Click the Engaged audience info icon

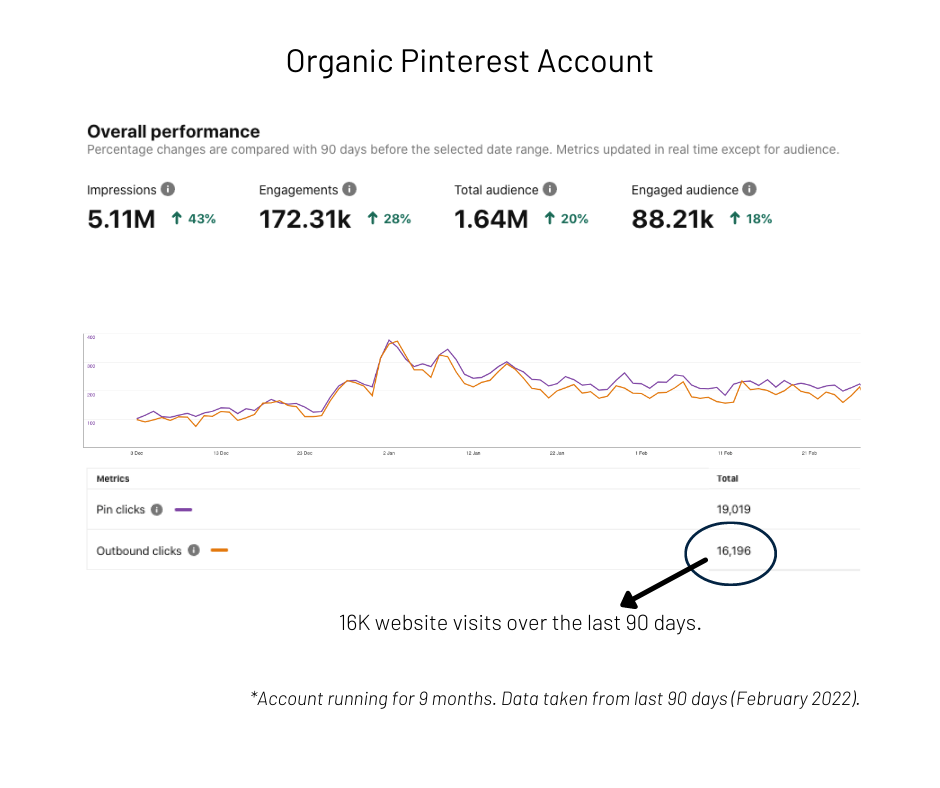pos(749,190)
